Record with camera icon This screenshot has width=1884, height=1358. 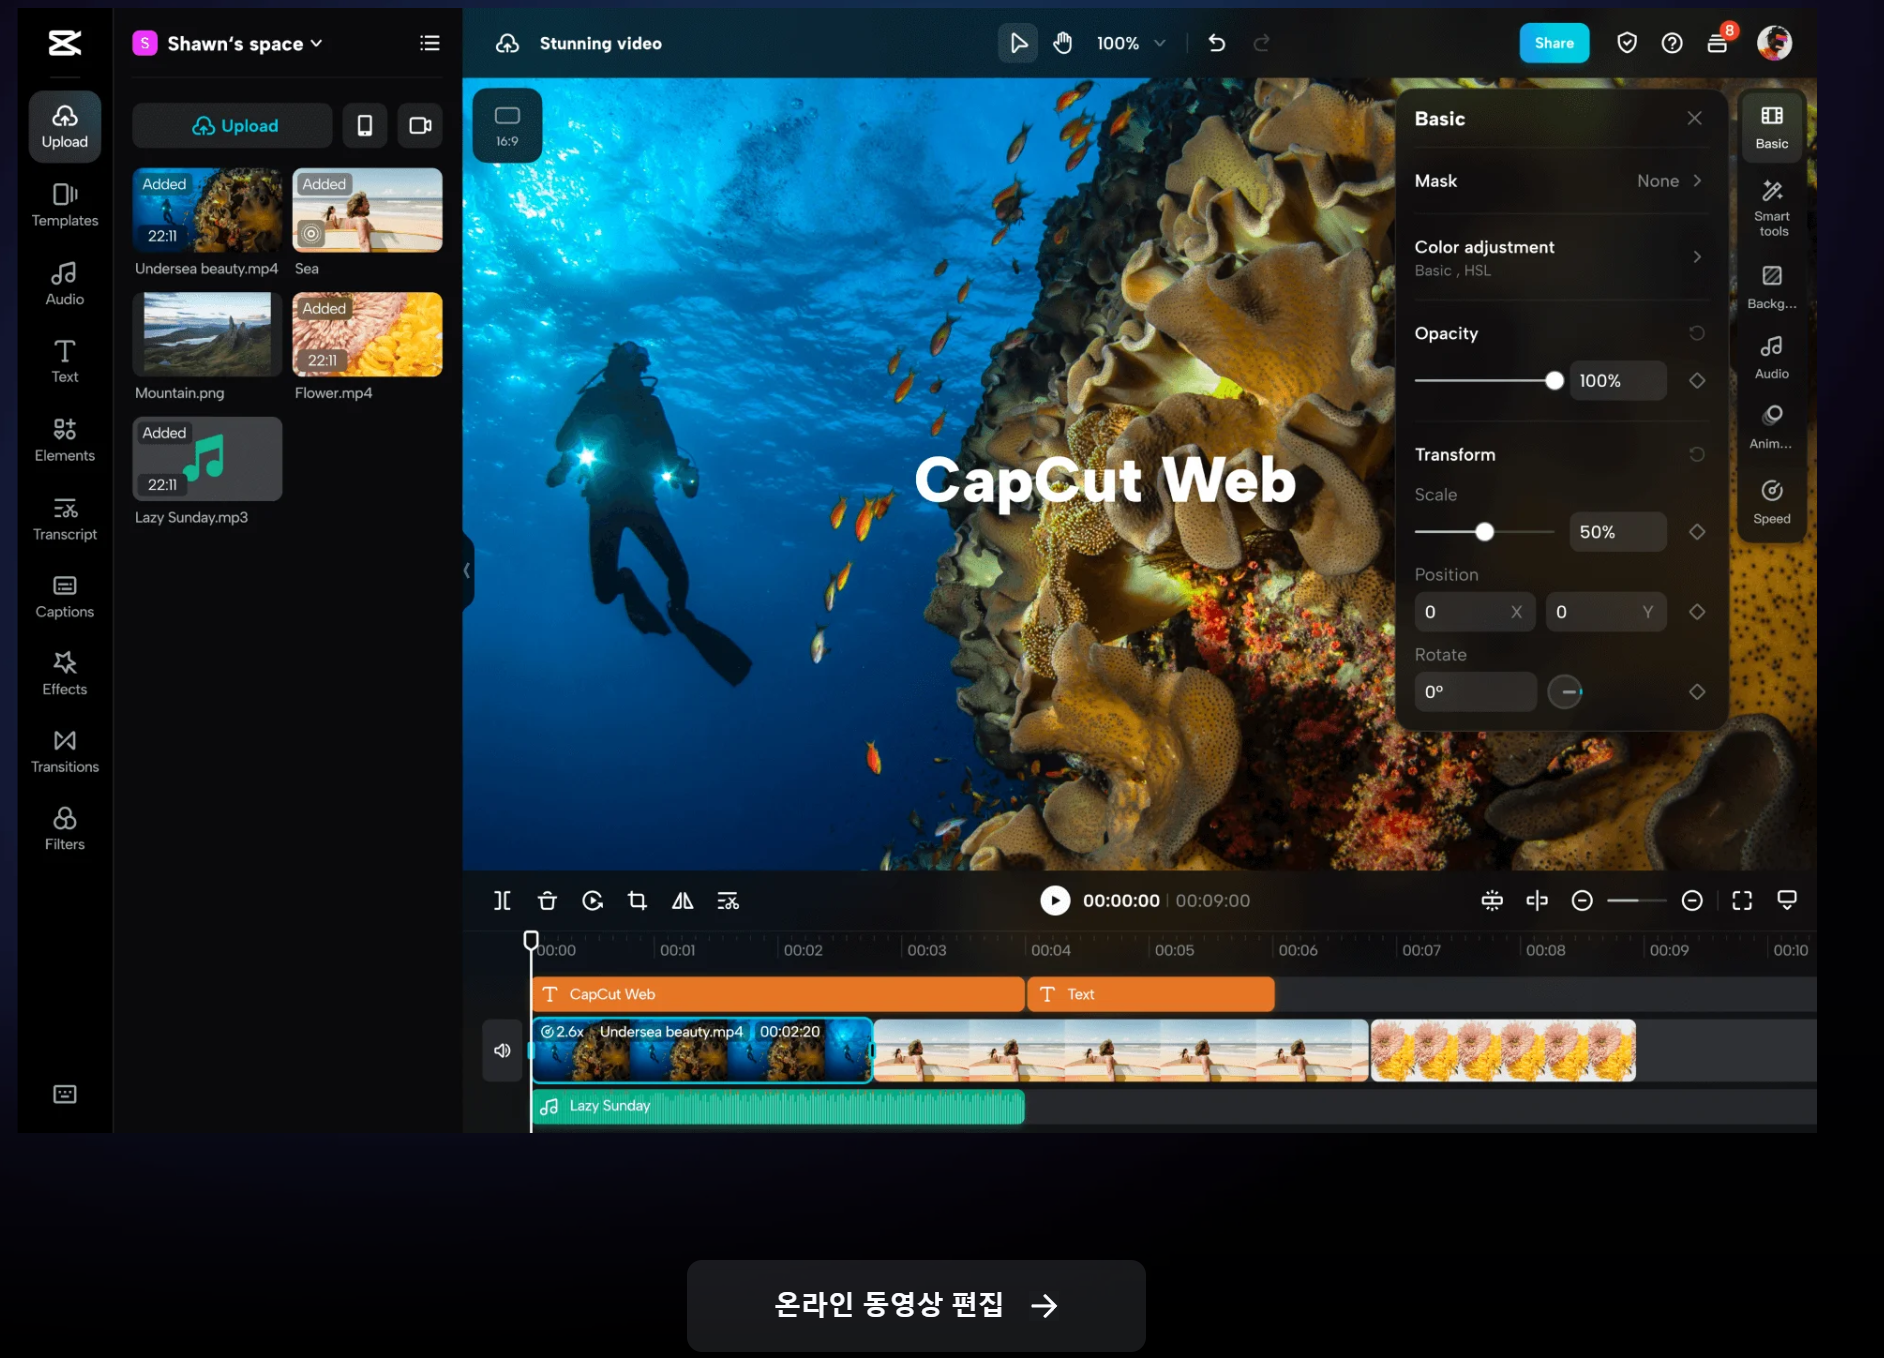(420, 125)
